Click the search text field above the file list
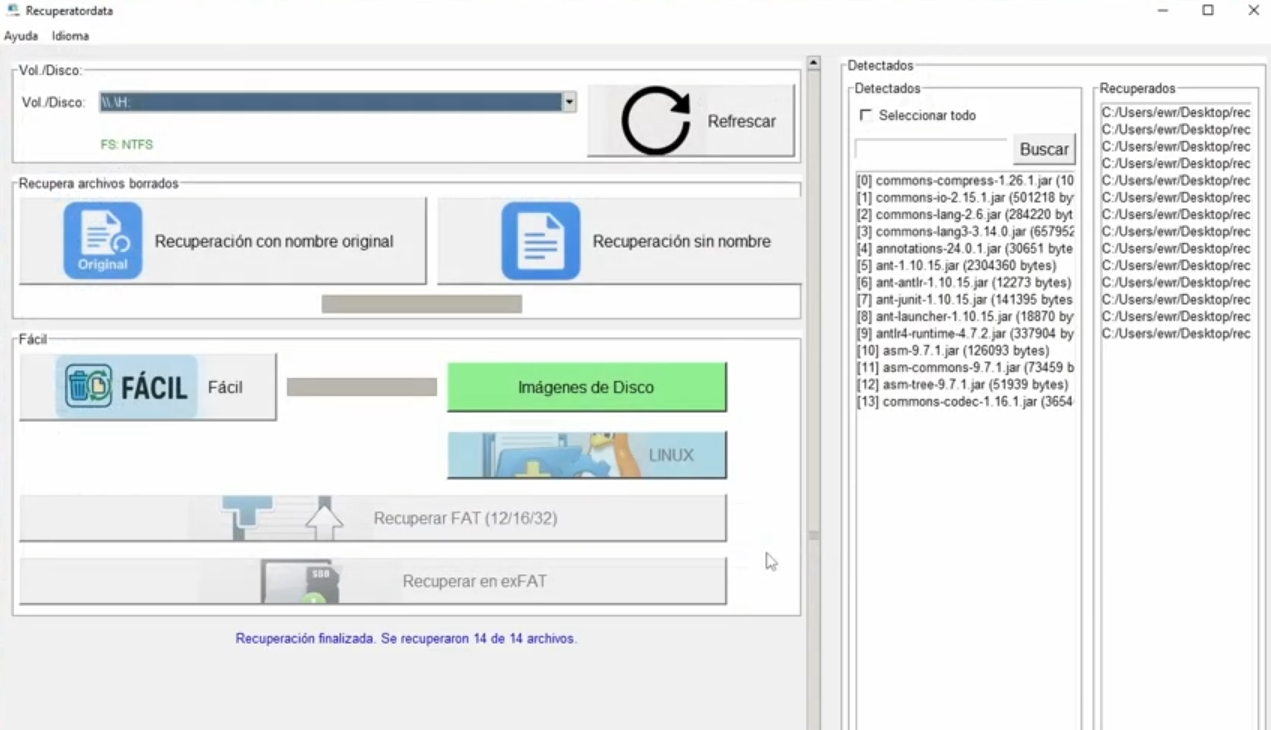1271x730 pixels. [931, 149]
